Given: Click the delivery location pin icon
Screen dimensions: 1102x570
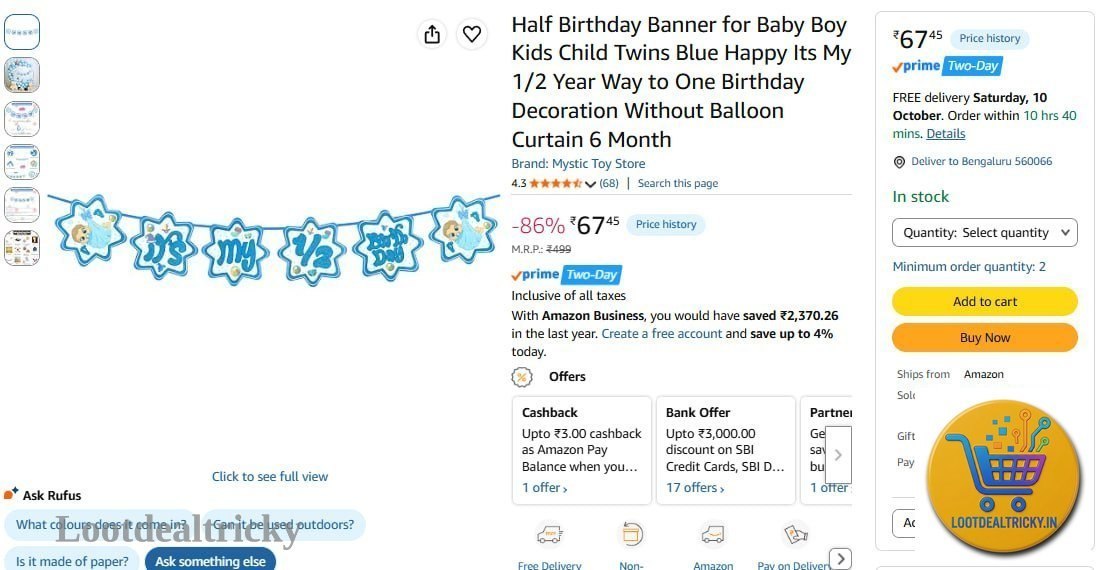Looking at the screenshot, I should click(899, 162).
